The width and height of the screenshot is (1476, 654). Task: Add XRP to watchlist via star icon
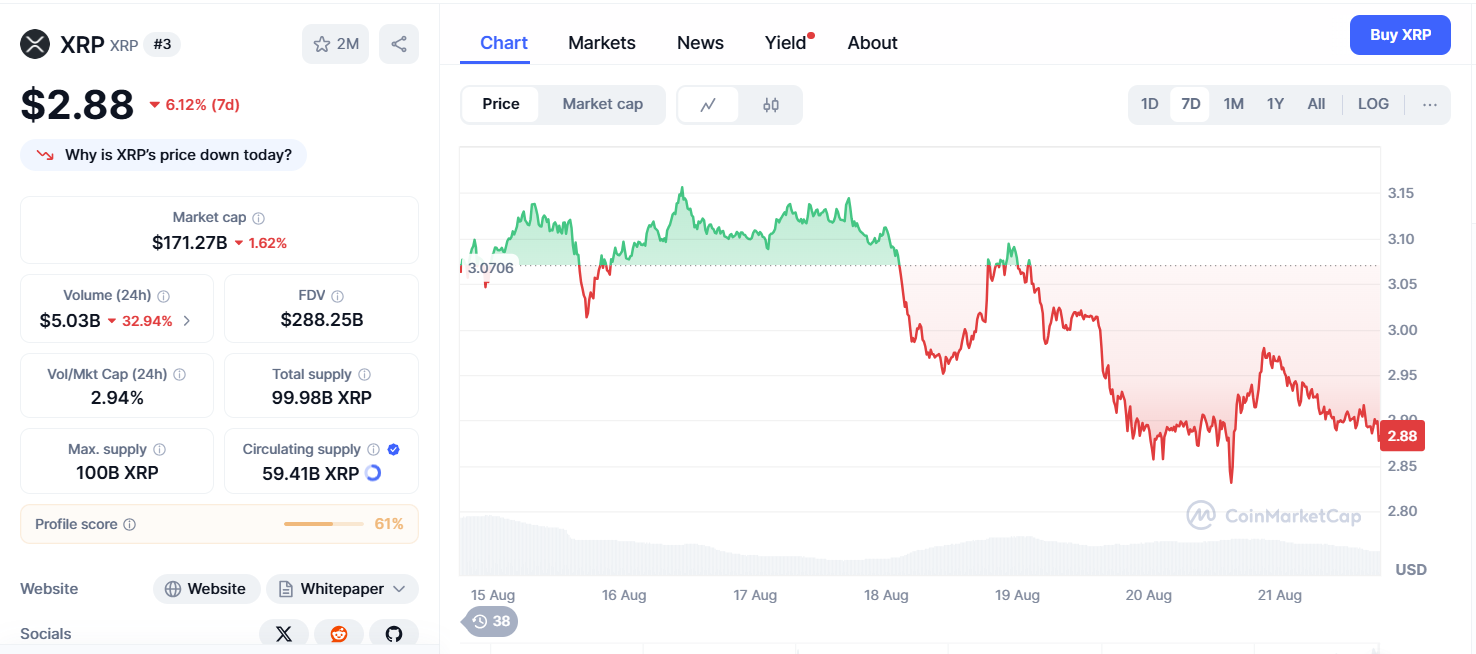tap(320, 44)
